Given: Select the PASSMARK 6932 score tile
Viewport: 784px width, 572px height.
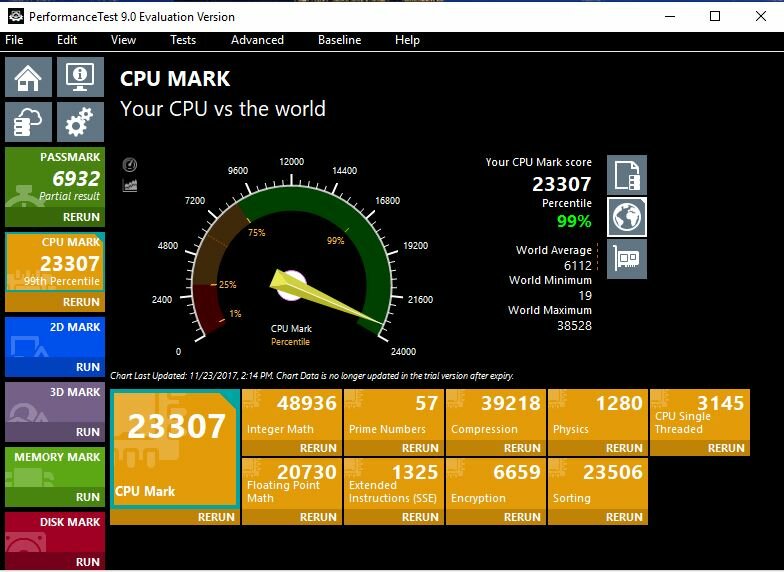Looking at the screenshot, I should (x=55, y=178).
